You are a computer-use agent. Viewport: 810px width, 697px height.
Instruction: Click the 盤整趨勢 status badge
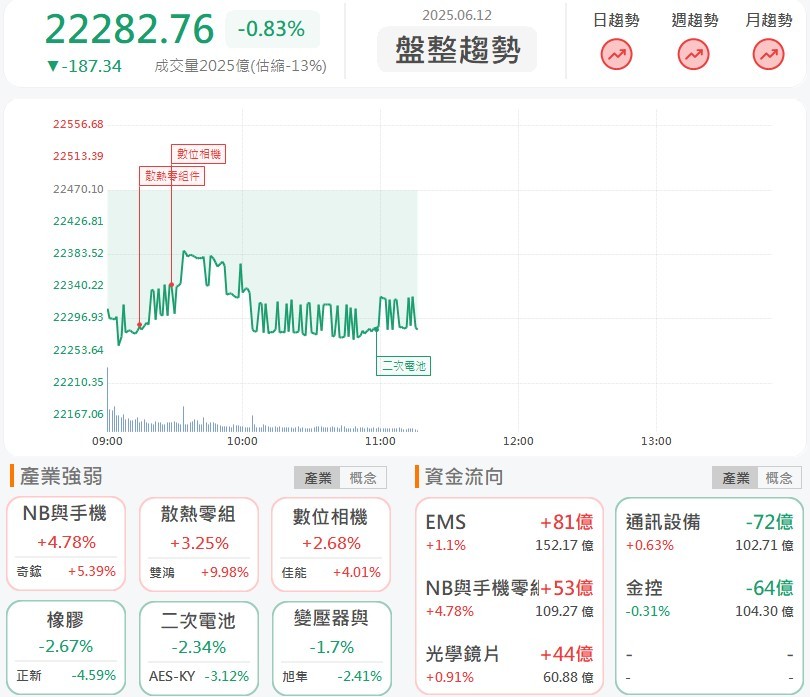click(x=457, y=50)
